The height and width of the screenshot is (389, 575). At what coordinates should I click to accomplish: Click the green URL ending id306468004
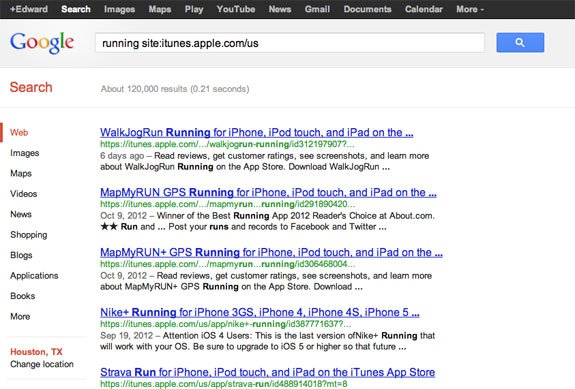pos(227,264)
